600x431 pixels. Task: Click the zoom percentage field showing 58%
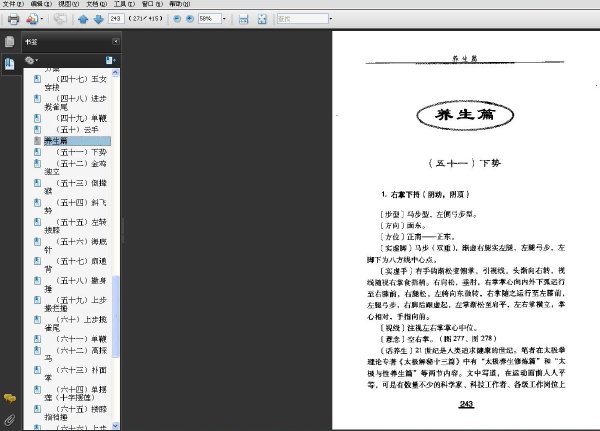(209, 18)
